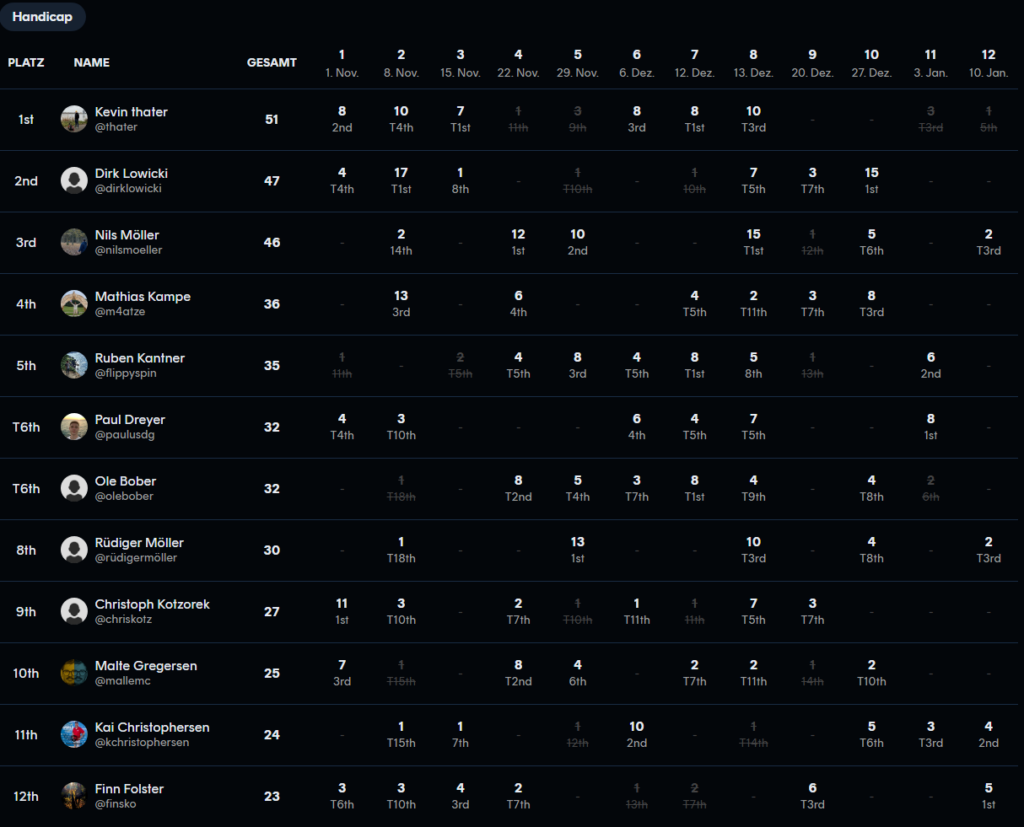The image size is (1024, 827).
Task: Click Mathias Kampe's avatar image
Action: tap(74, 304)
